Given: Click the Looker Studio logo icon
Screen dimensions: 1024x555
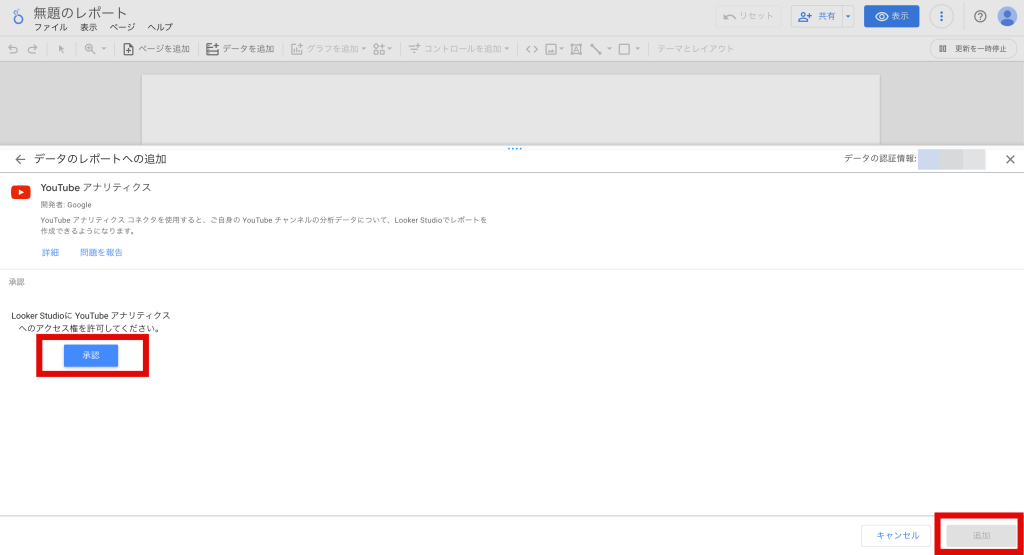Looking at the screenshot, I should [18, 16].
